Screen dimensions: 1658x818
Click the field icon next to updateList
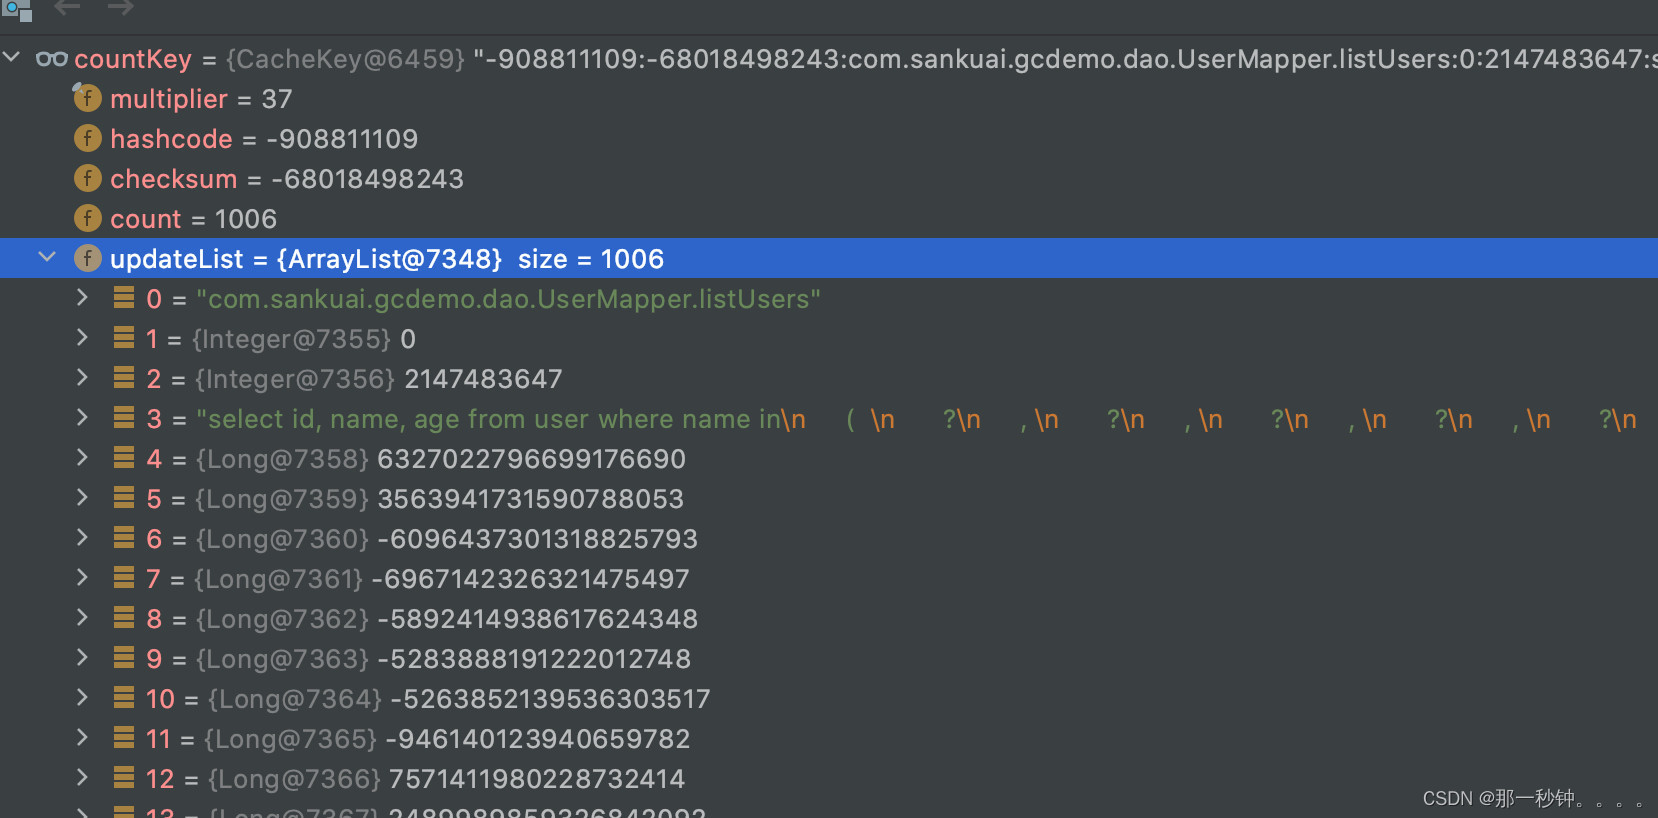(x=87, y=258)
